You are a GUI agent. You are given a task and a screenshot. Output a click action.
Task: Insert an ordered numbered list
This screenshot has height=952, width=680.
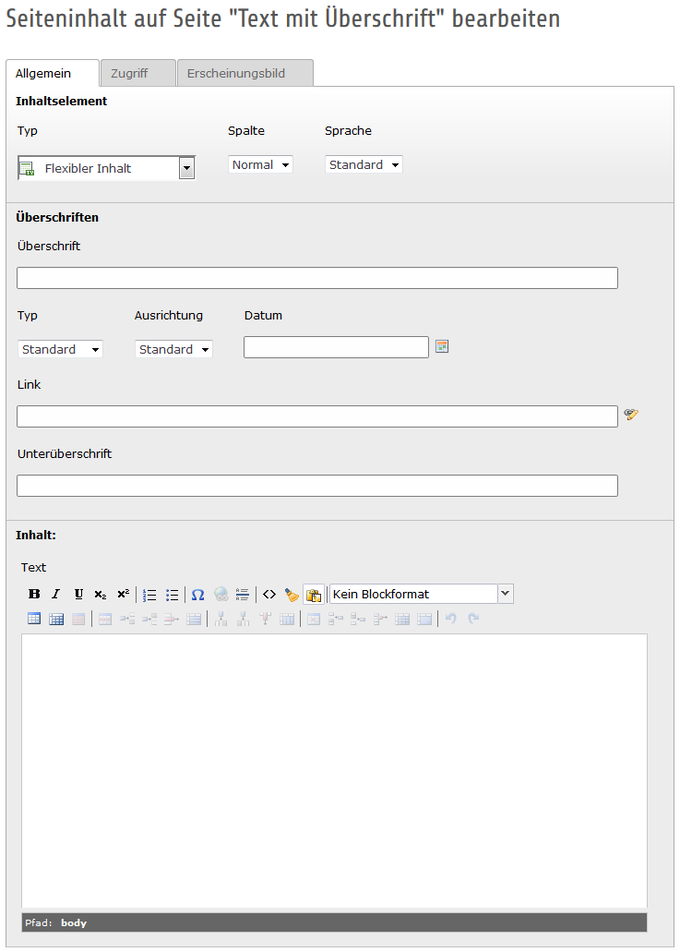tap(149, 594)
